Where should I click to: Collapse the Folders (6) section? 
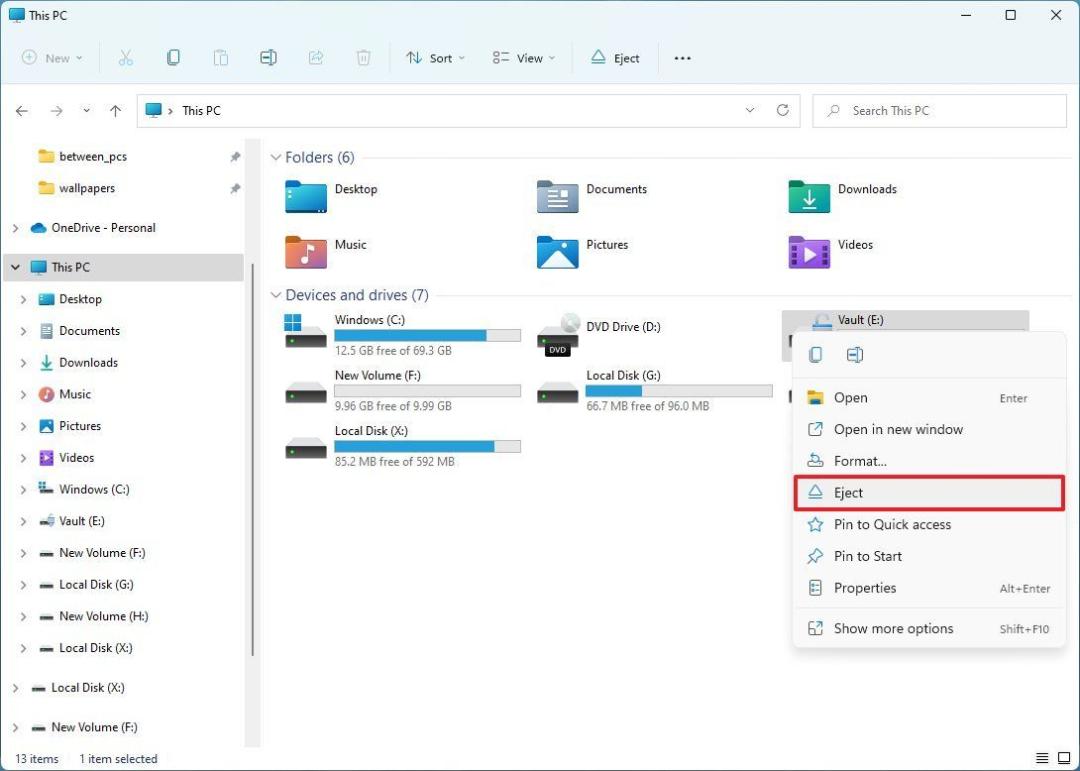click(276, 158)
